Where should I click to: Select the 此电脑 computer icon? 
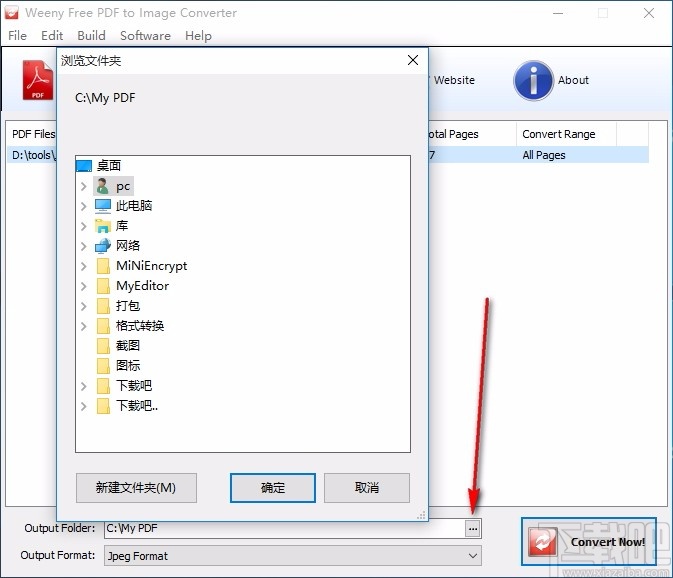(103, 206)
